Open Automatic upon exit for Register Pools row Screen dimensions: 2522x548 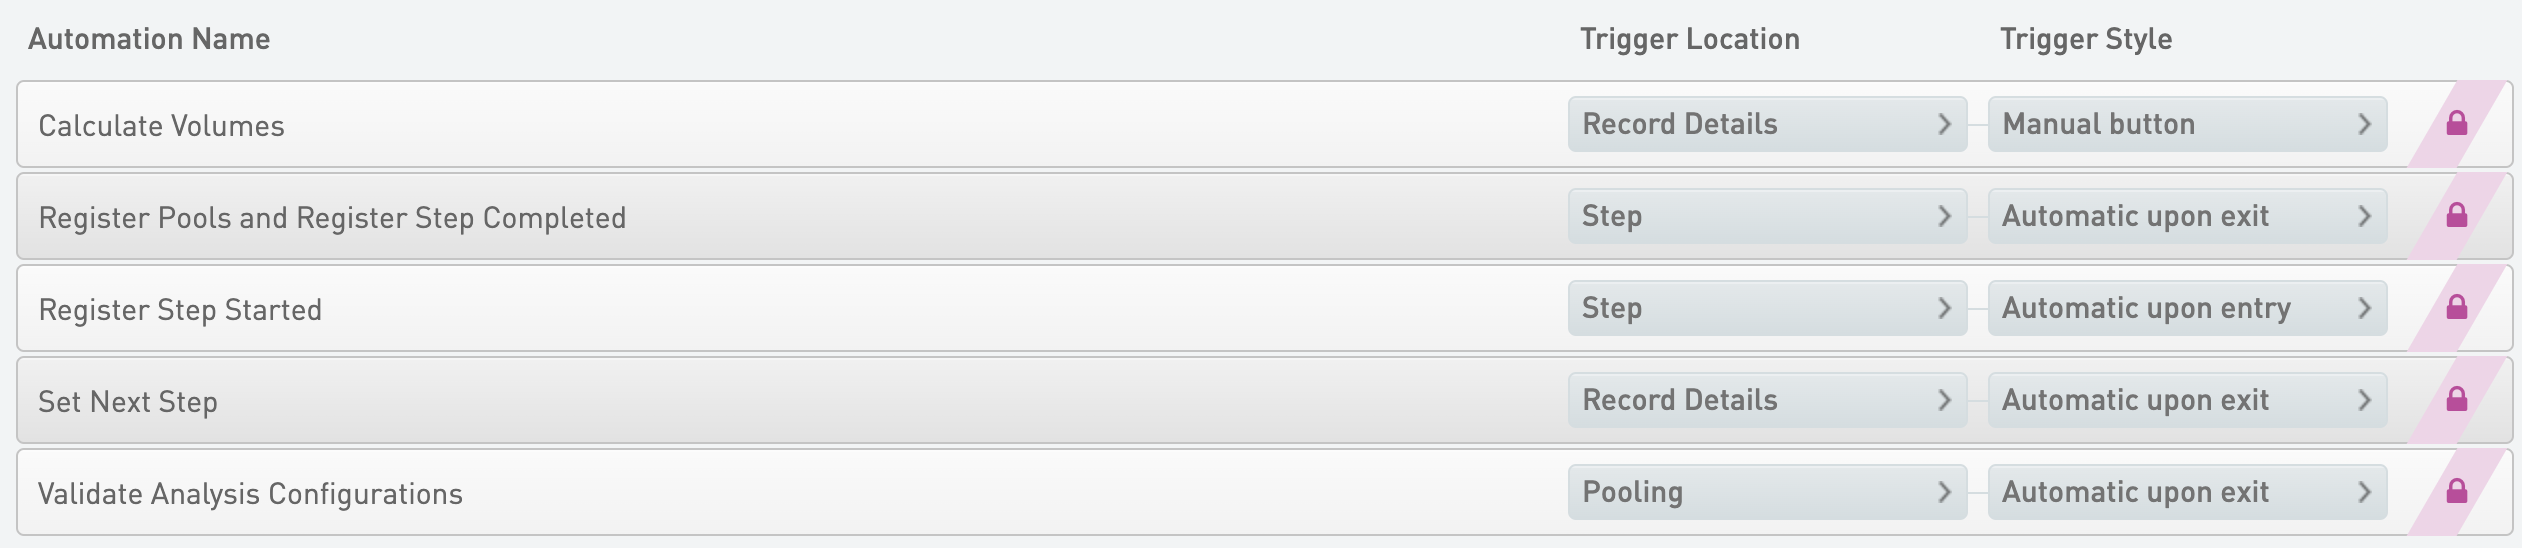2187,216
